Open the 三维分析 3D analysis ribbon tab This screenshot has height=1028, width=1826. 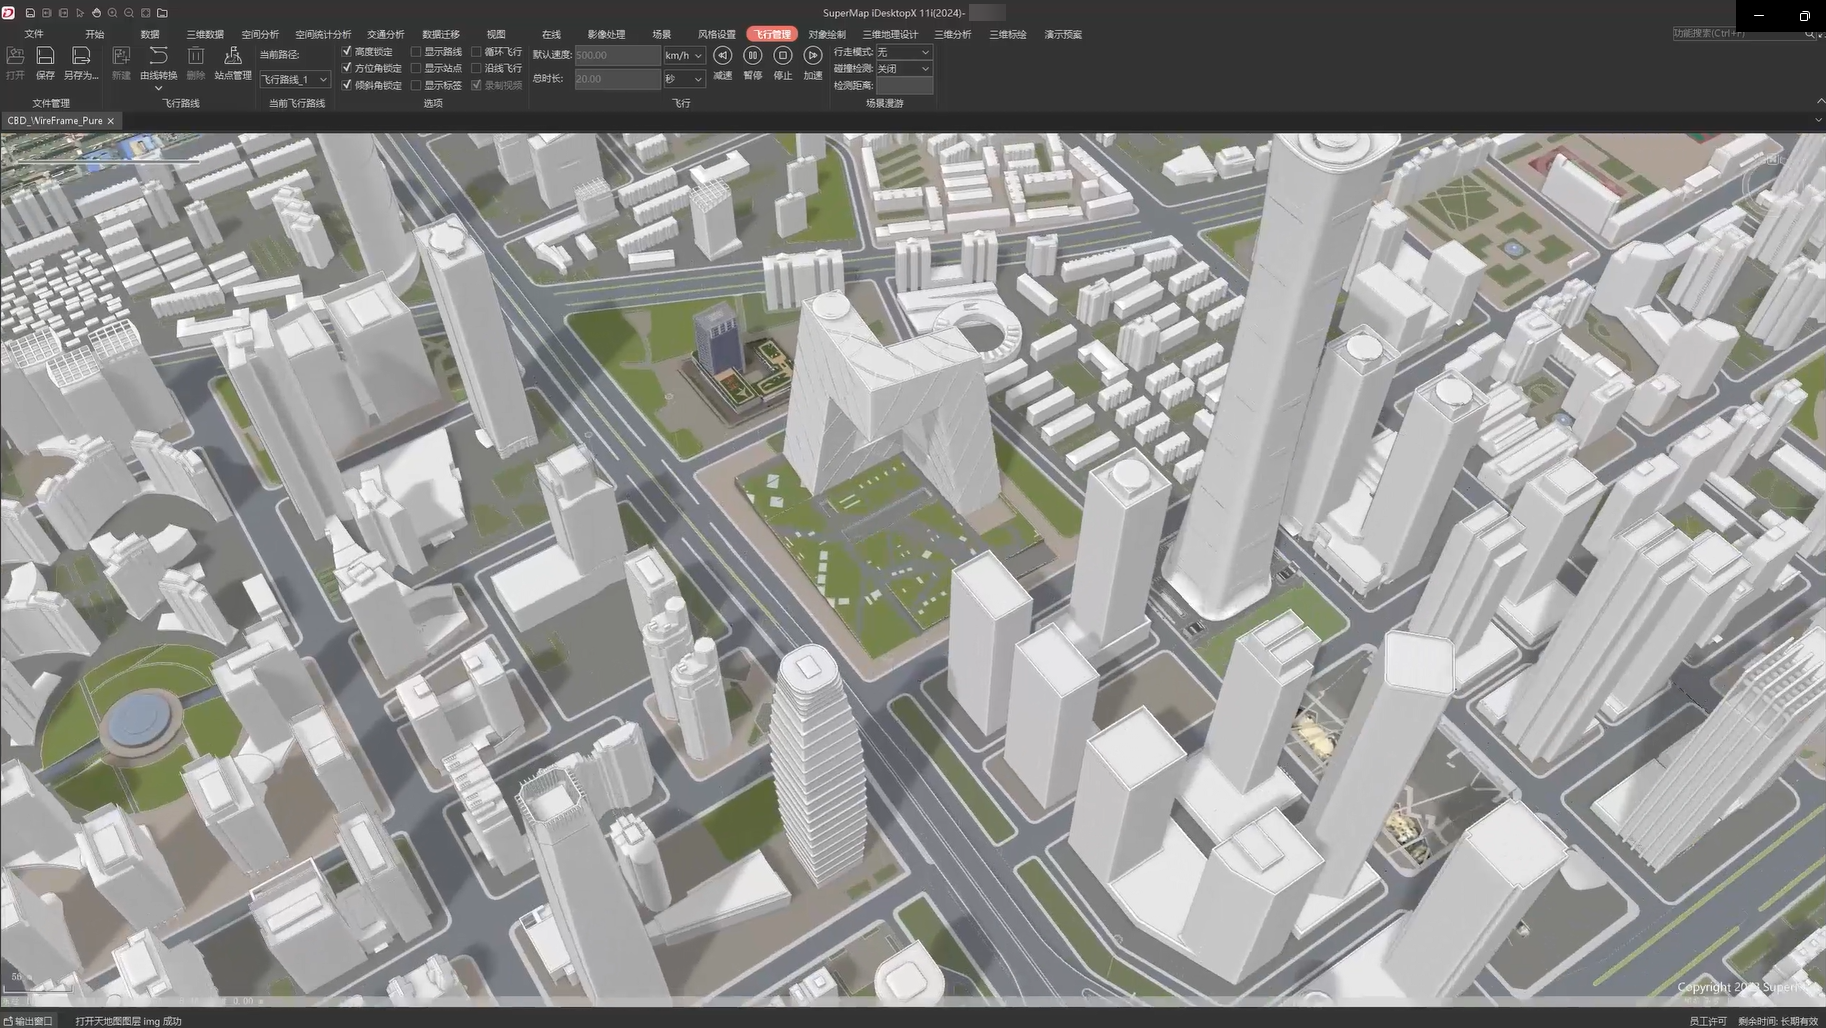pyautogui.click(x=951, y=34)
